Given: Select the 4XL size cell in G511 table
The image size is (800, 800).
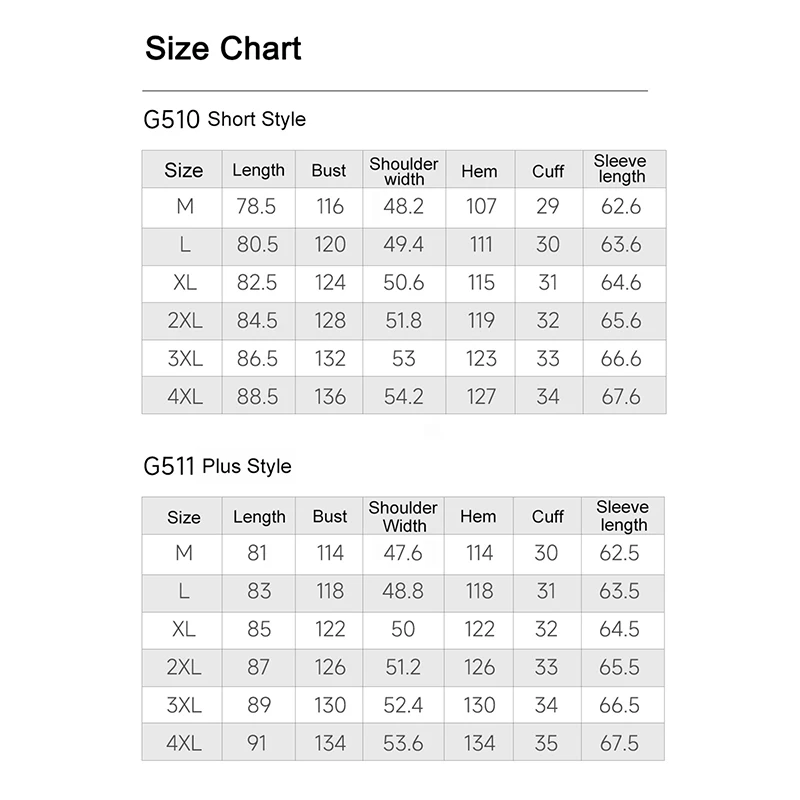Looking at the screenshot, I should (184, 743).
